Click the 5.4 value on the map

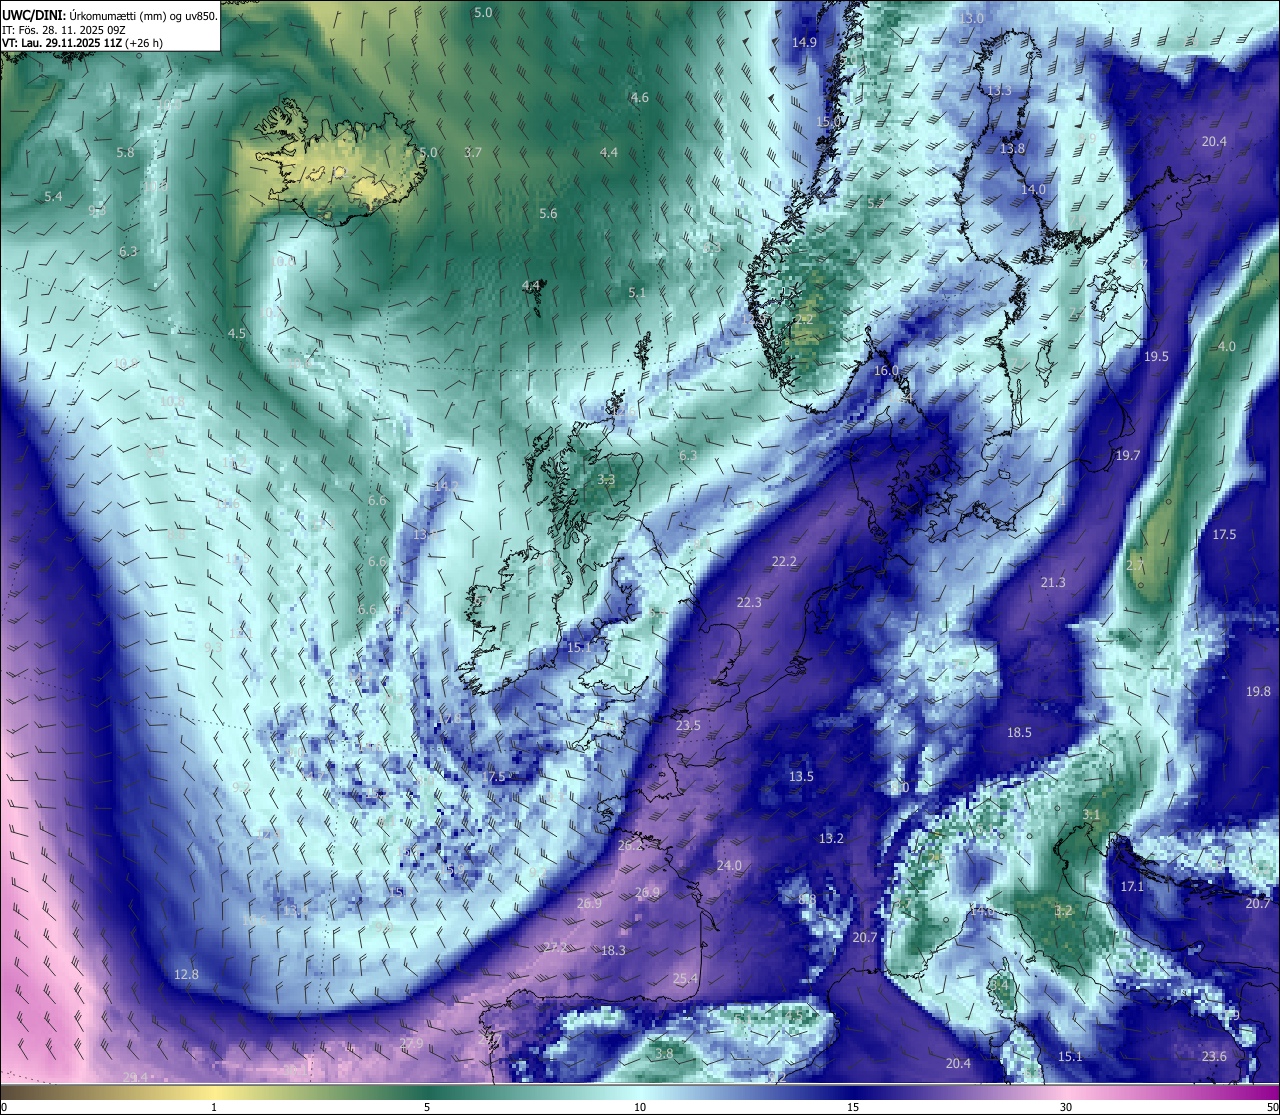pos(53,197)
